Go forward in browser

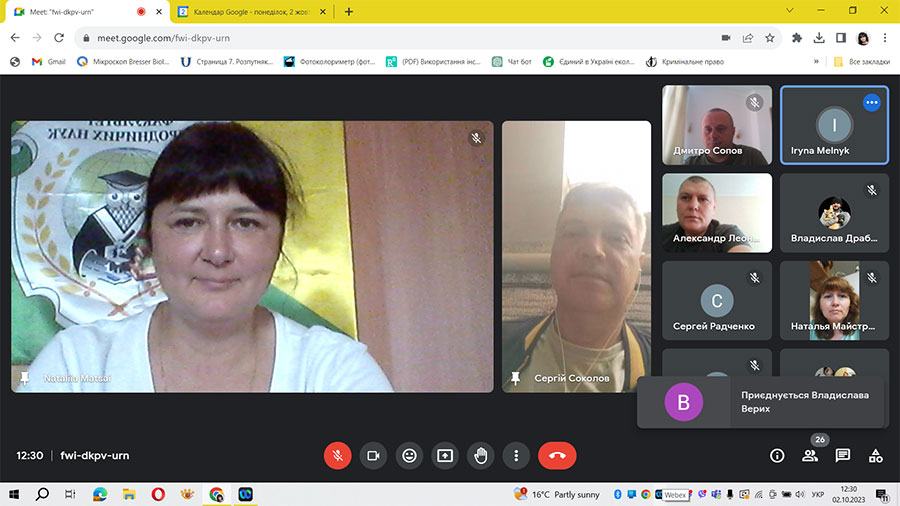[x=37, y=38]
